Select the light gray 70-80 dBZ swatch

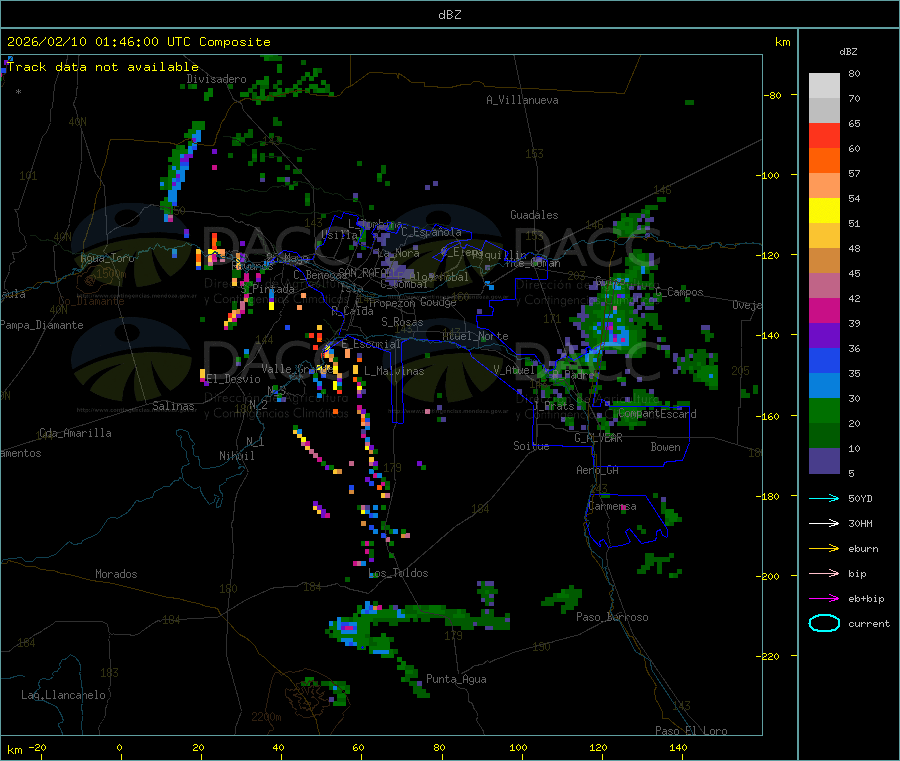(x=824, y=86)
